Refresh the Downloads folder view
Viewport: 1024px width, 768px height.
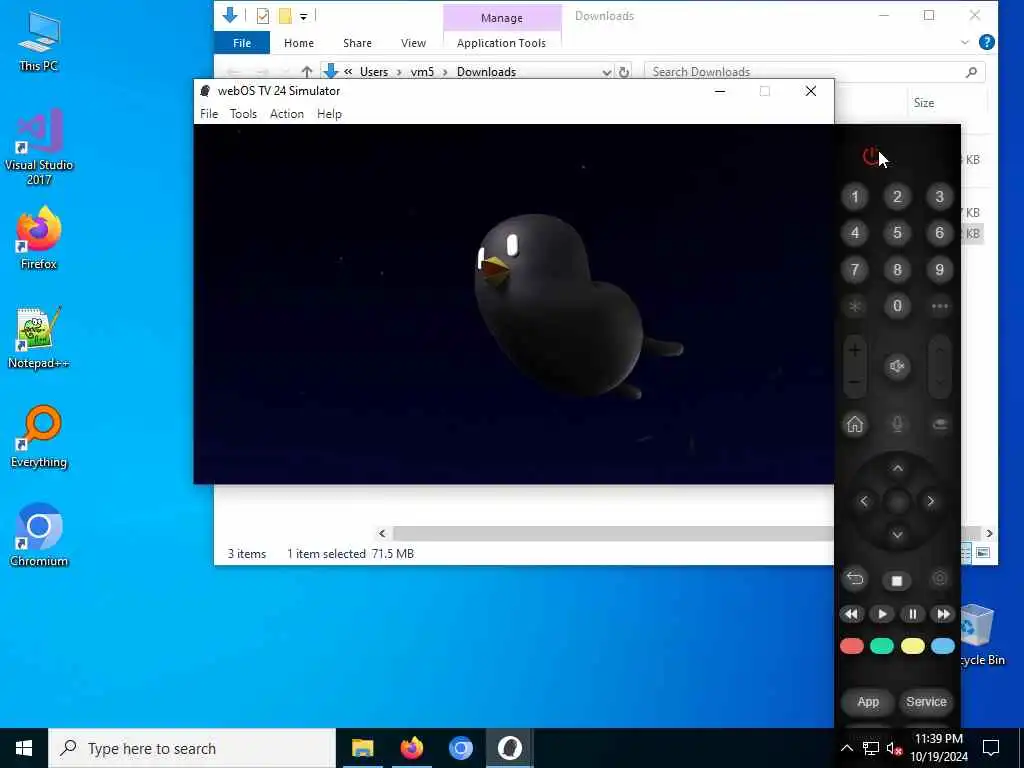coord(624,72)
